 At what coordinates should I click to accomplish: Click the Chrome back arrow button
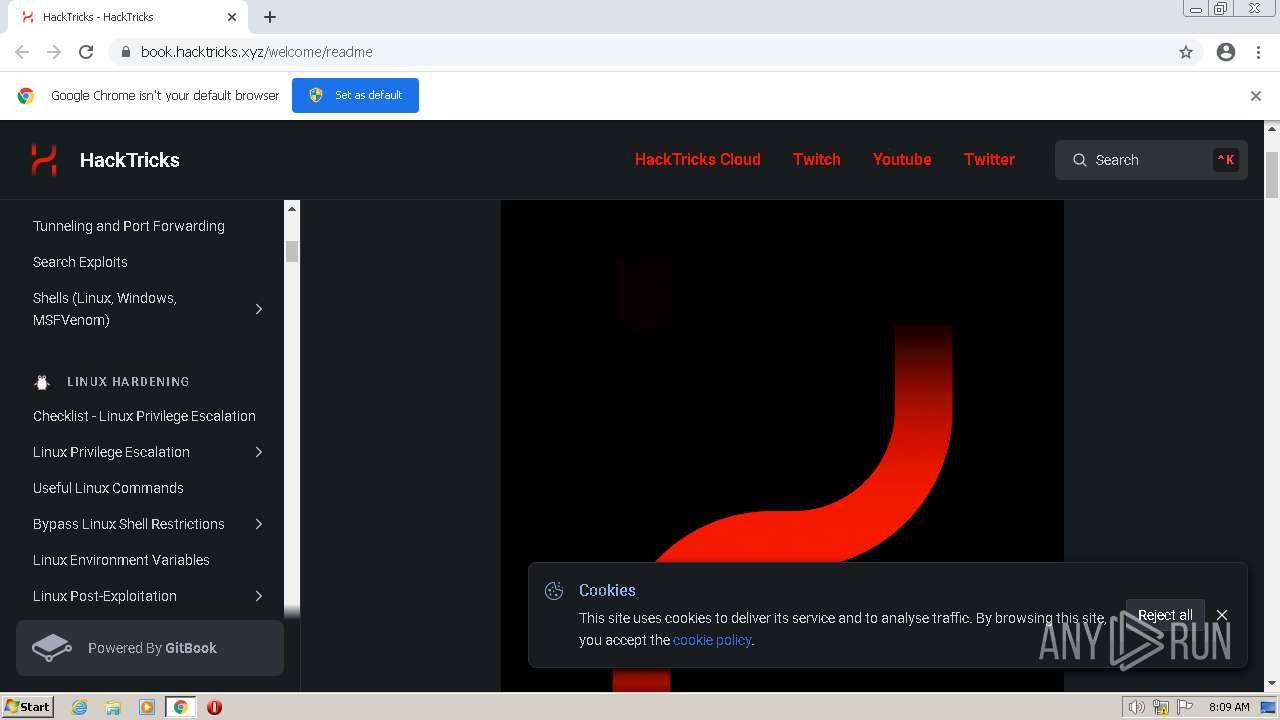pos(22,52)
